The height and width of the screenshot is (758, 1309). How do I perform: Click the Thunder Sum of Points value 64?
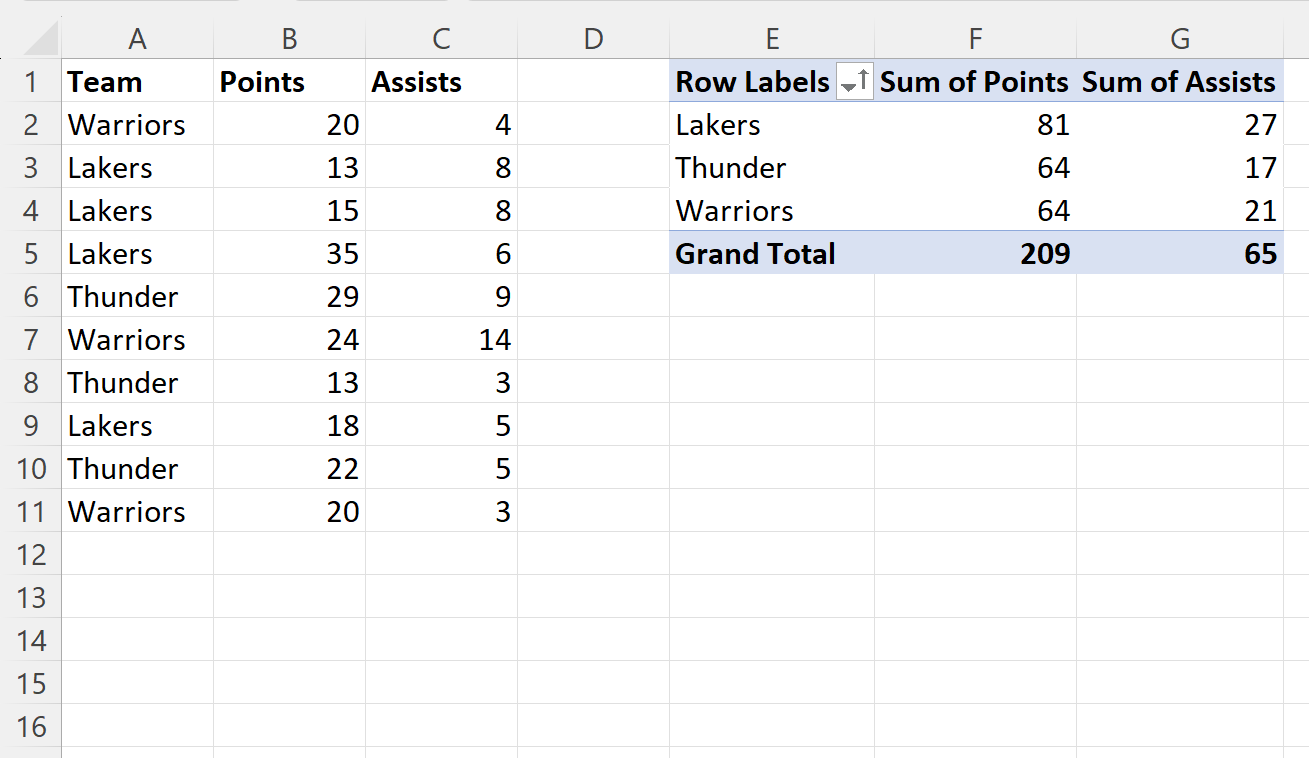point(976,168)
